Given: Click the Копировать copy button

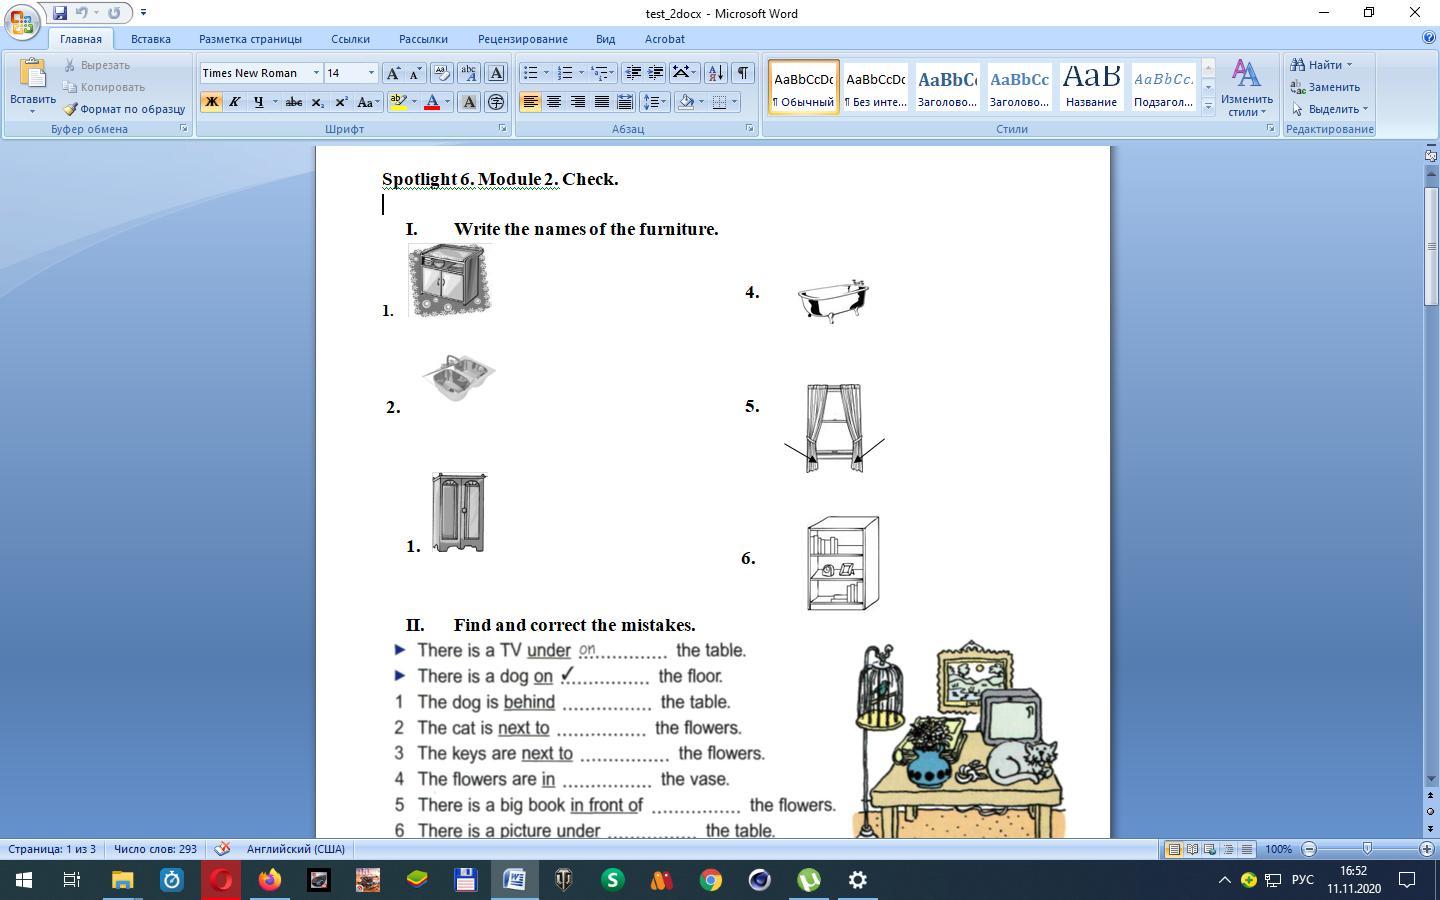Looking at the screenshot, I should (x=104, y=87).
